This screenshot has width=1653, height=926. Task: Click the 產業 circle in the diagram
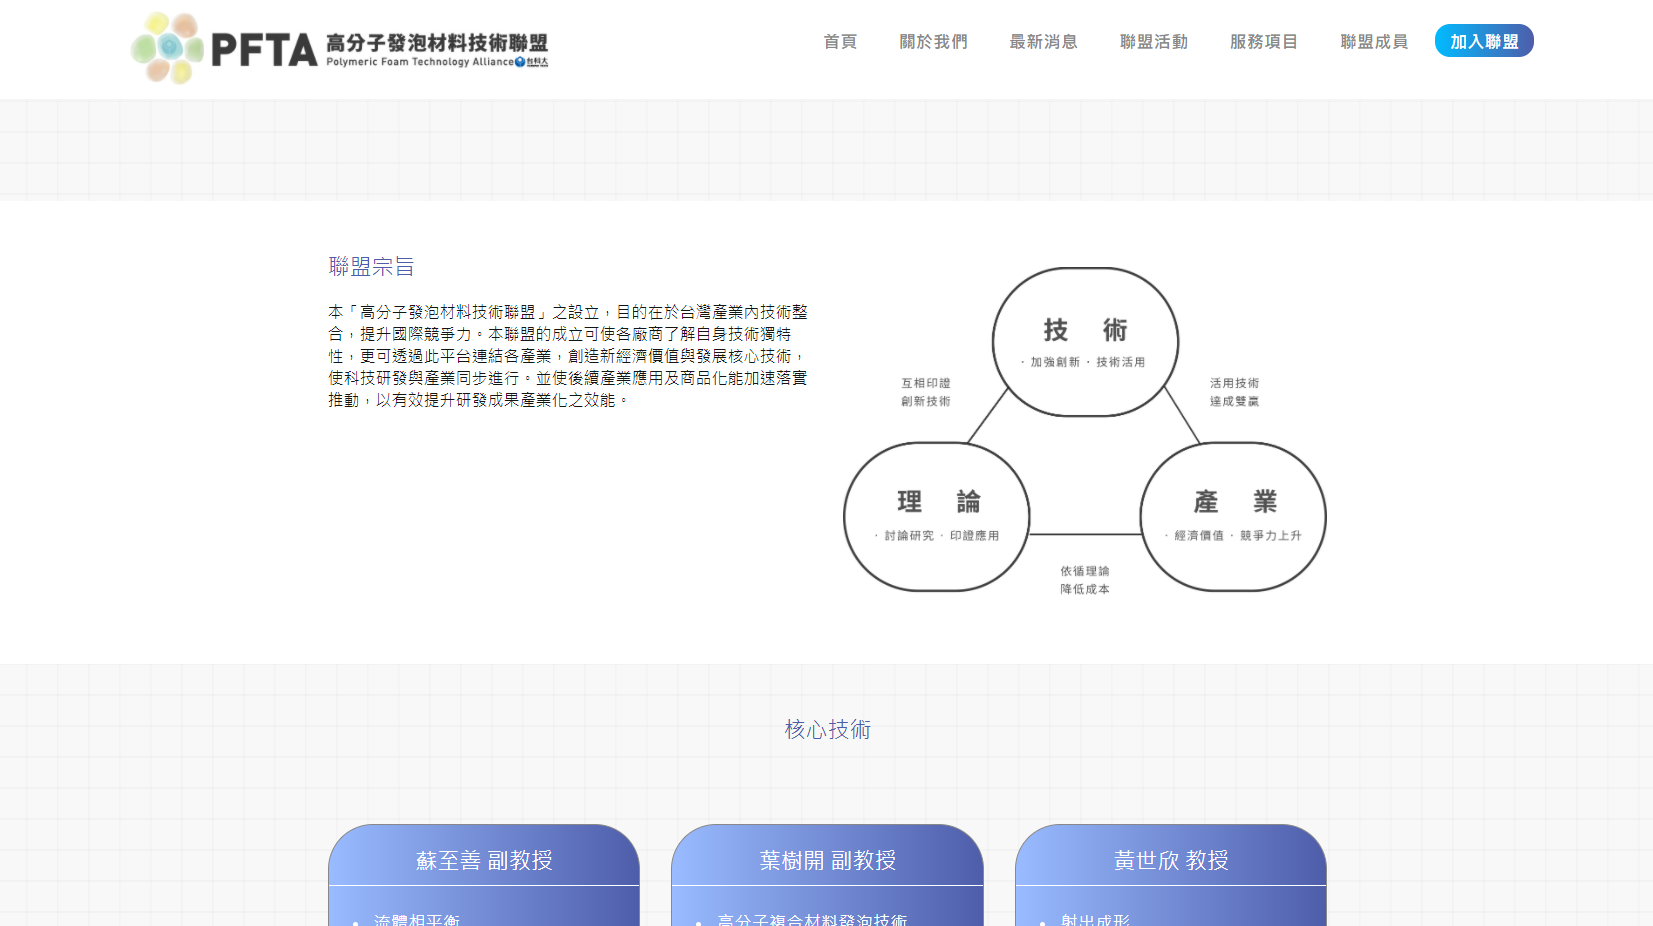point(1233,516)
